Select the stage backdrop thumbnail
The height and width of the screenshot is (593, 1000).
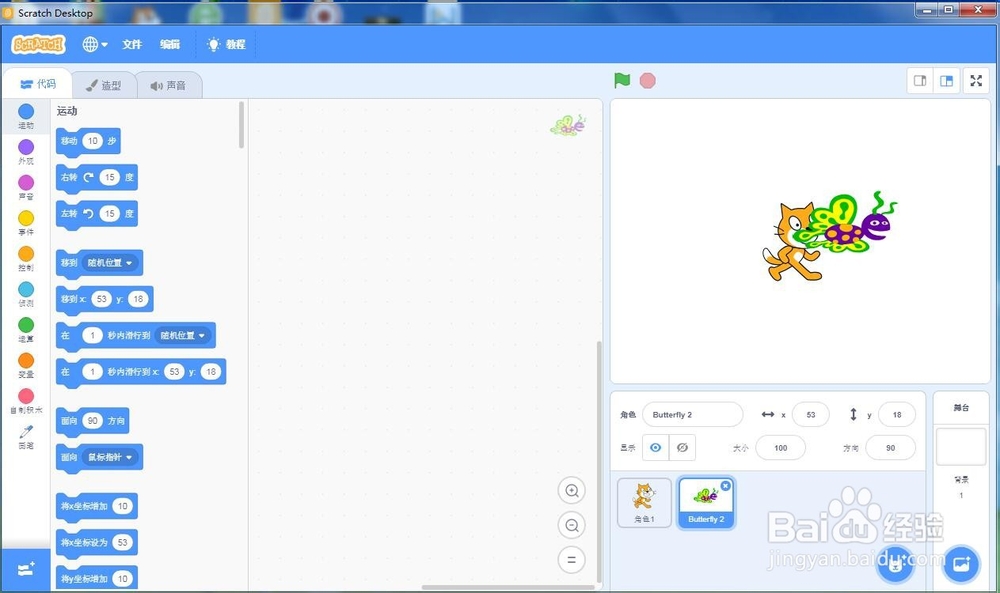click(x=960, y=446)
